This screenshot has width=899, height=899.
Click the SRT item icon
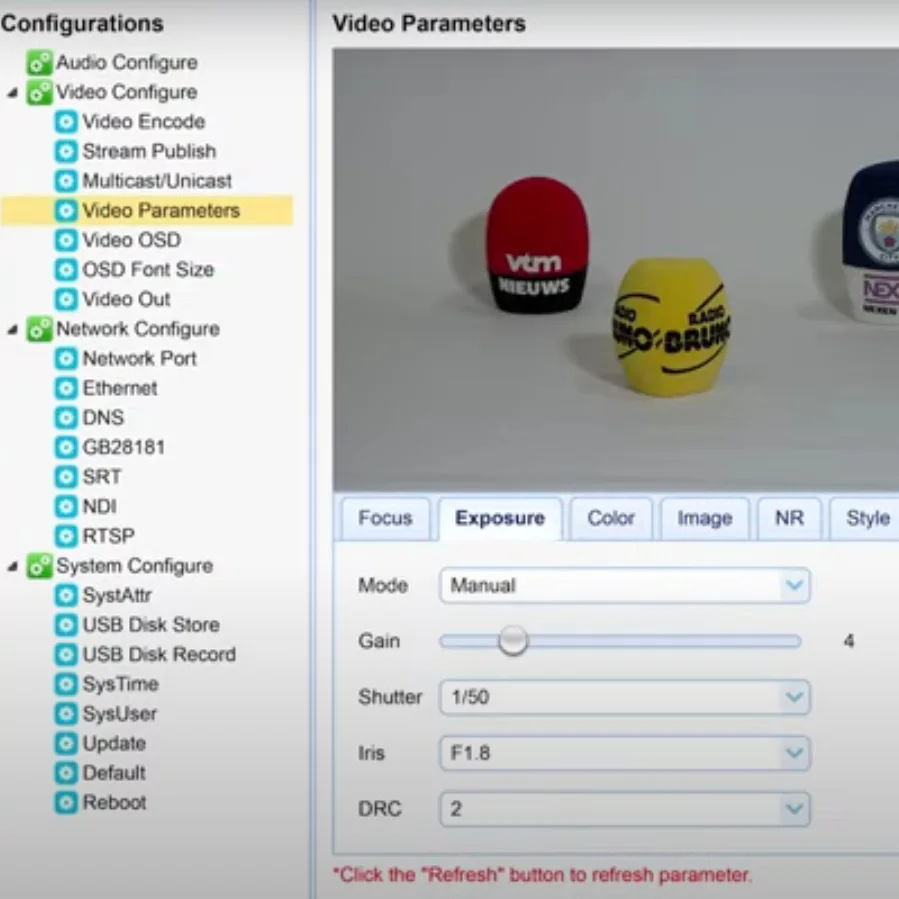tap(66, 477)
